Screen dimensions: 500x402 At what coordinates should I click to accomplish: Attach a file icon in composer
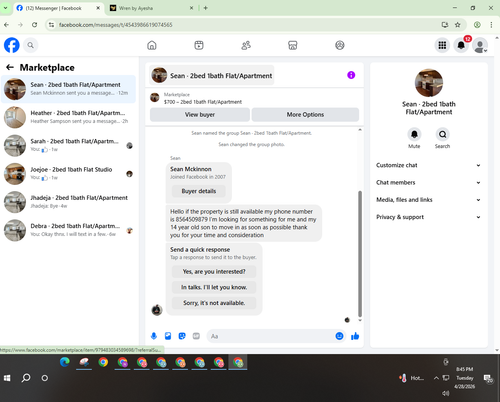point(168,336)
